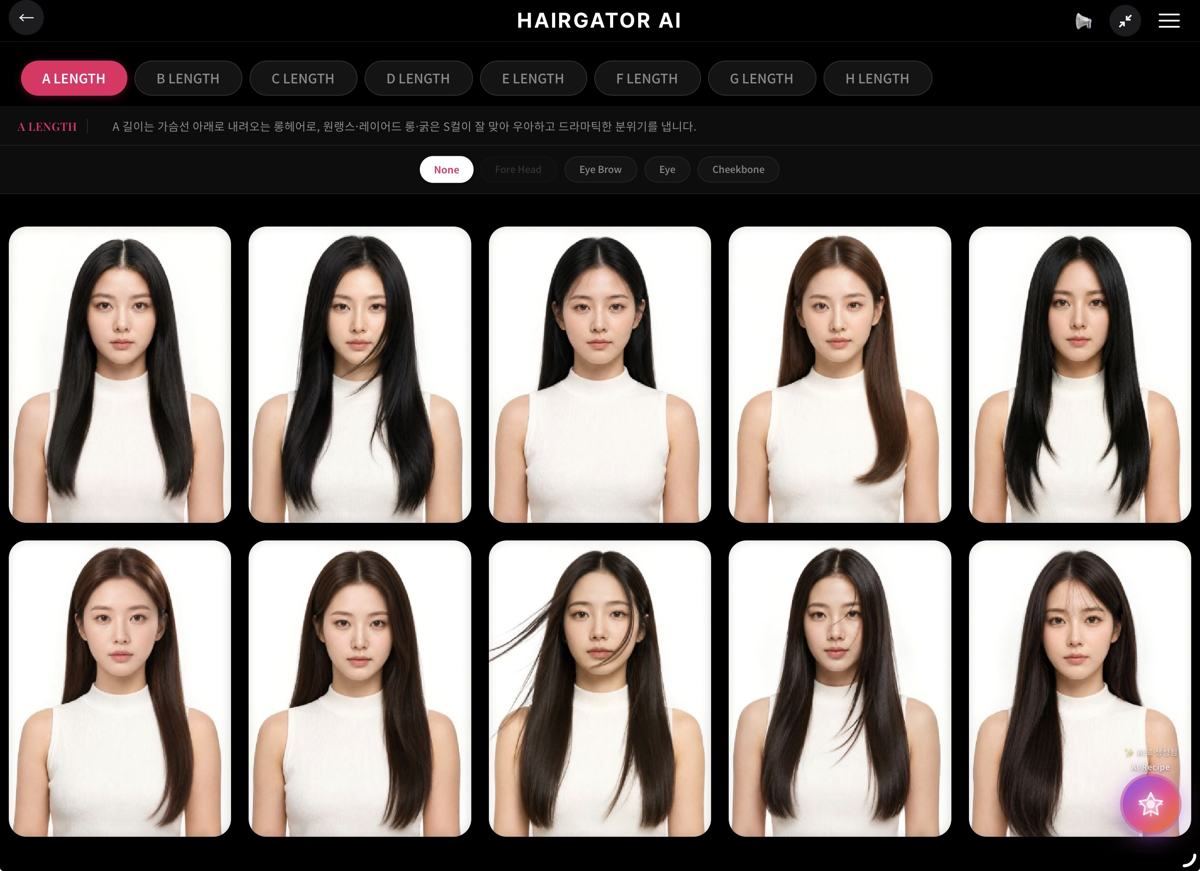Open the first hairstyle in the bottom row
The height and width of the screenshot is (871, 1200).
point(120,688)
